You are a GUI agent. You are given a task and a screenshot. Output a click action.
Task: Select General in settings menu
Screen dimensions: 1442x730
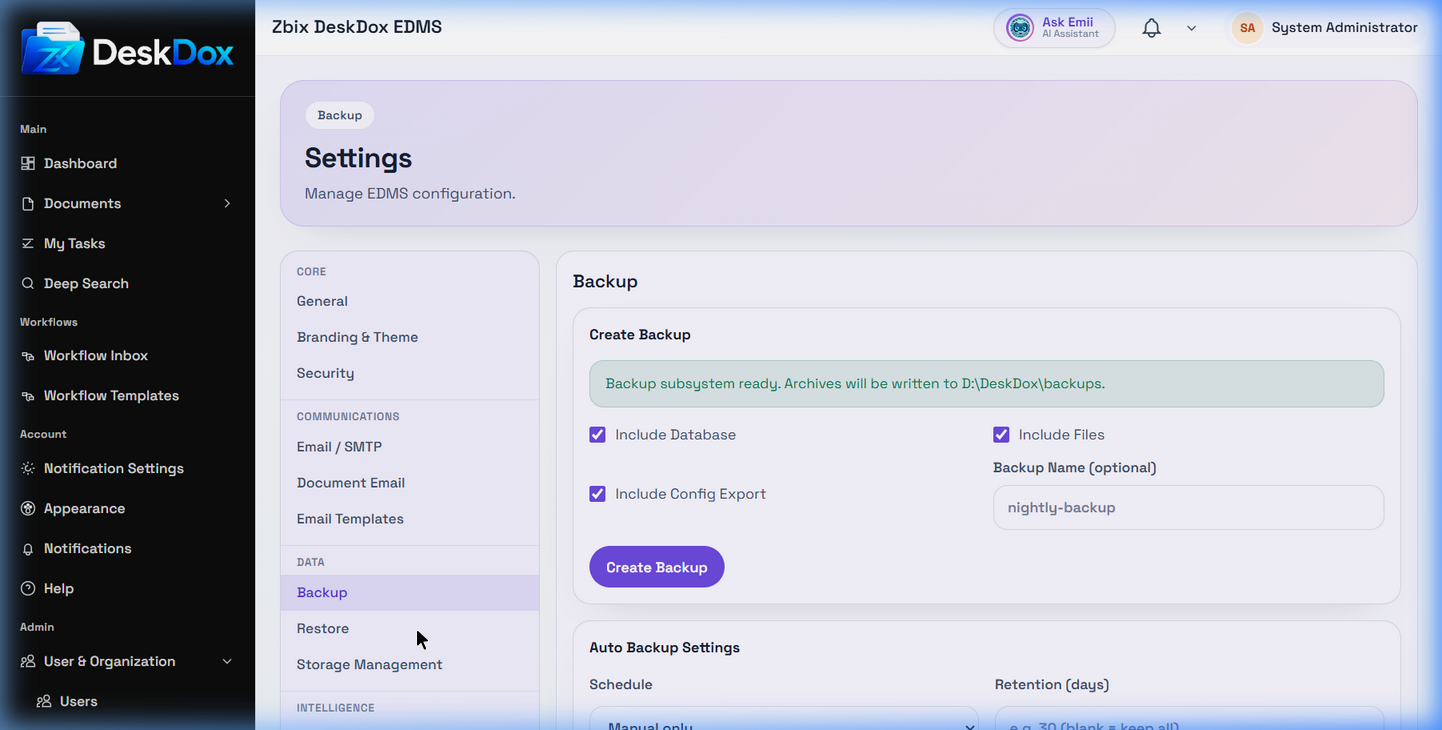tap(410, 301)
